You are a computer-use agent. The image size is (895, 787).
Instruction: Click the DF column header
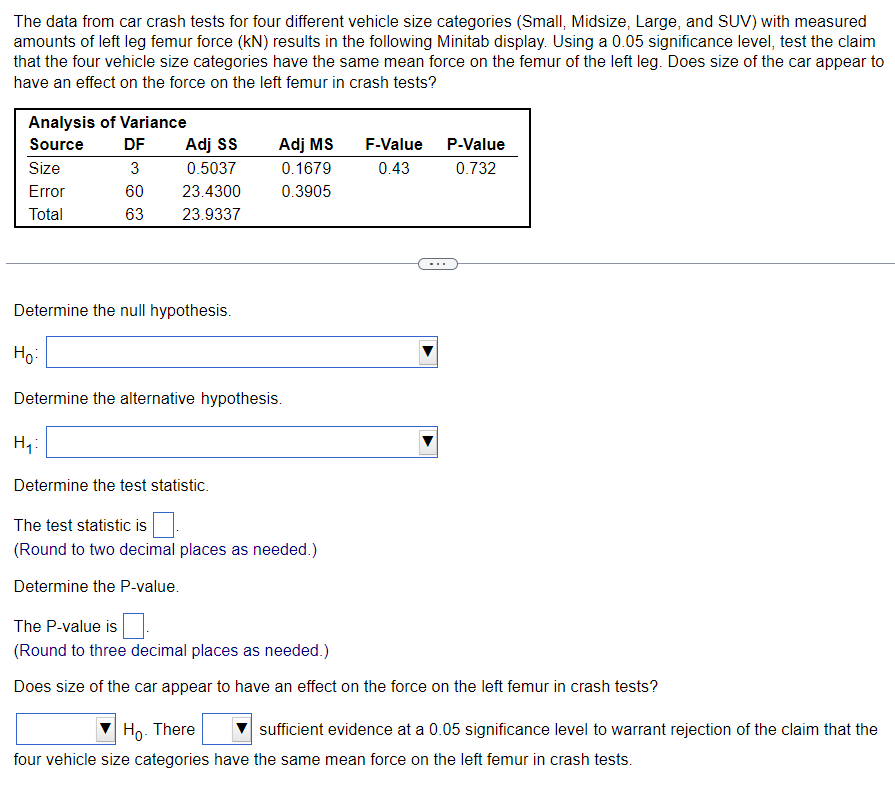click(x=134, y=144)
